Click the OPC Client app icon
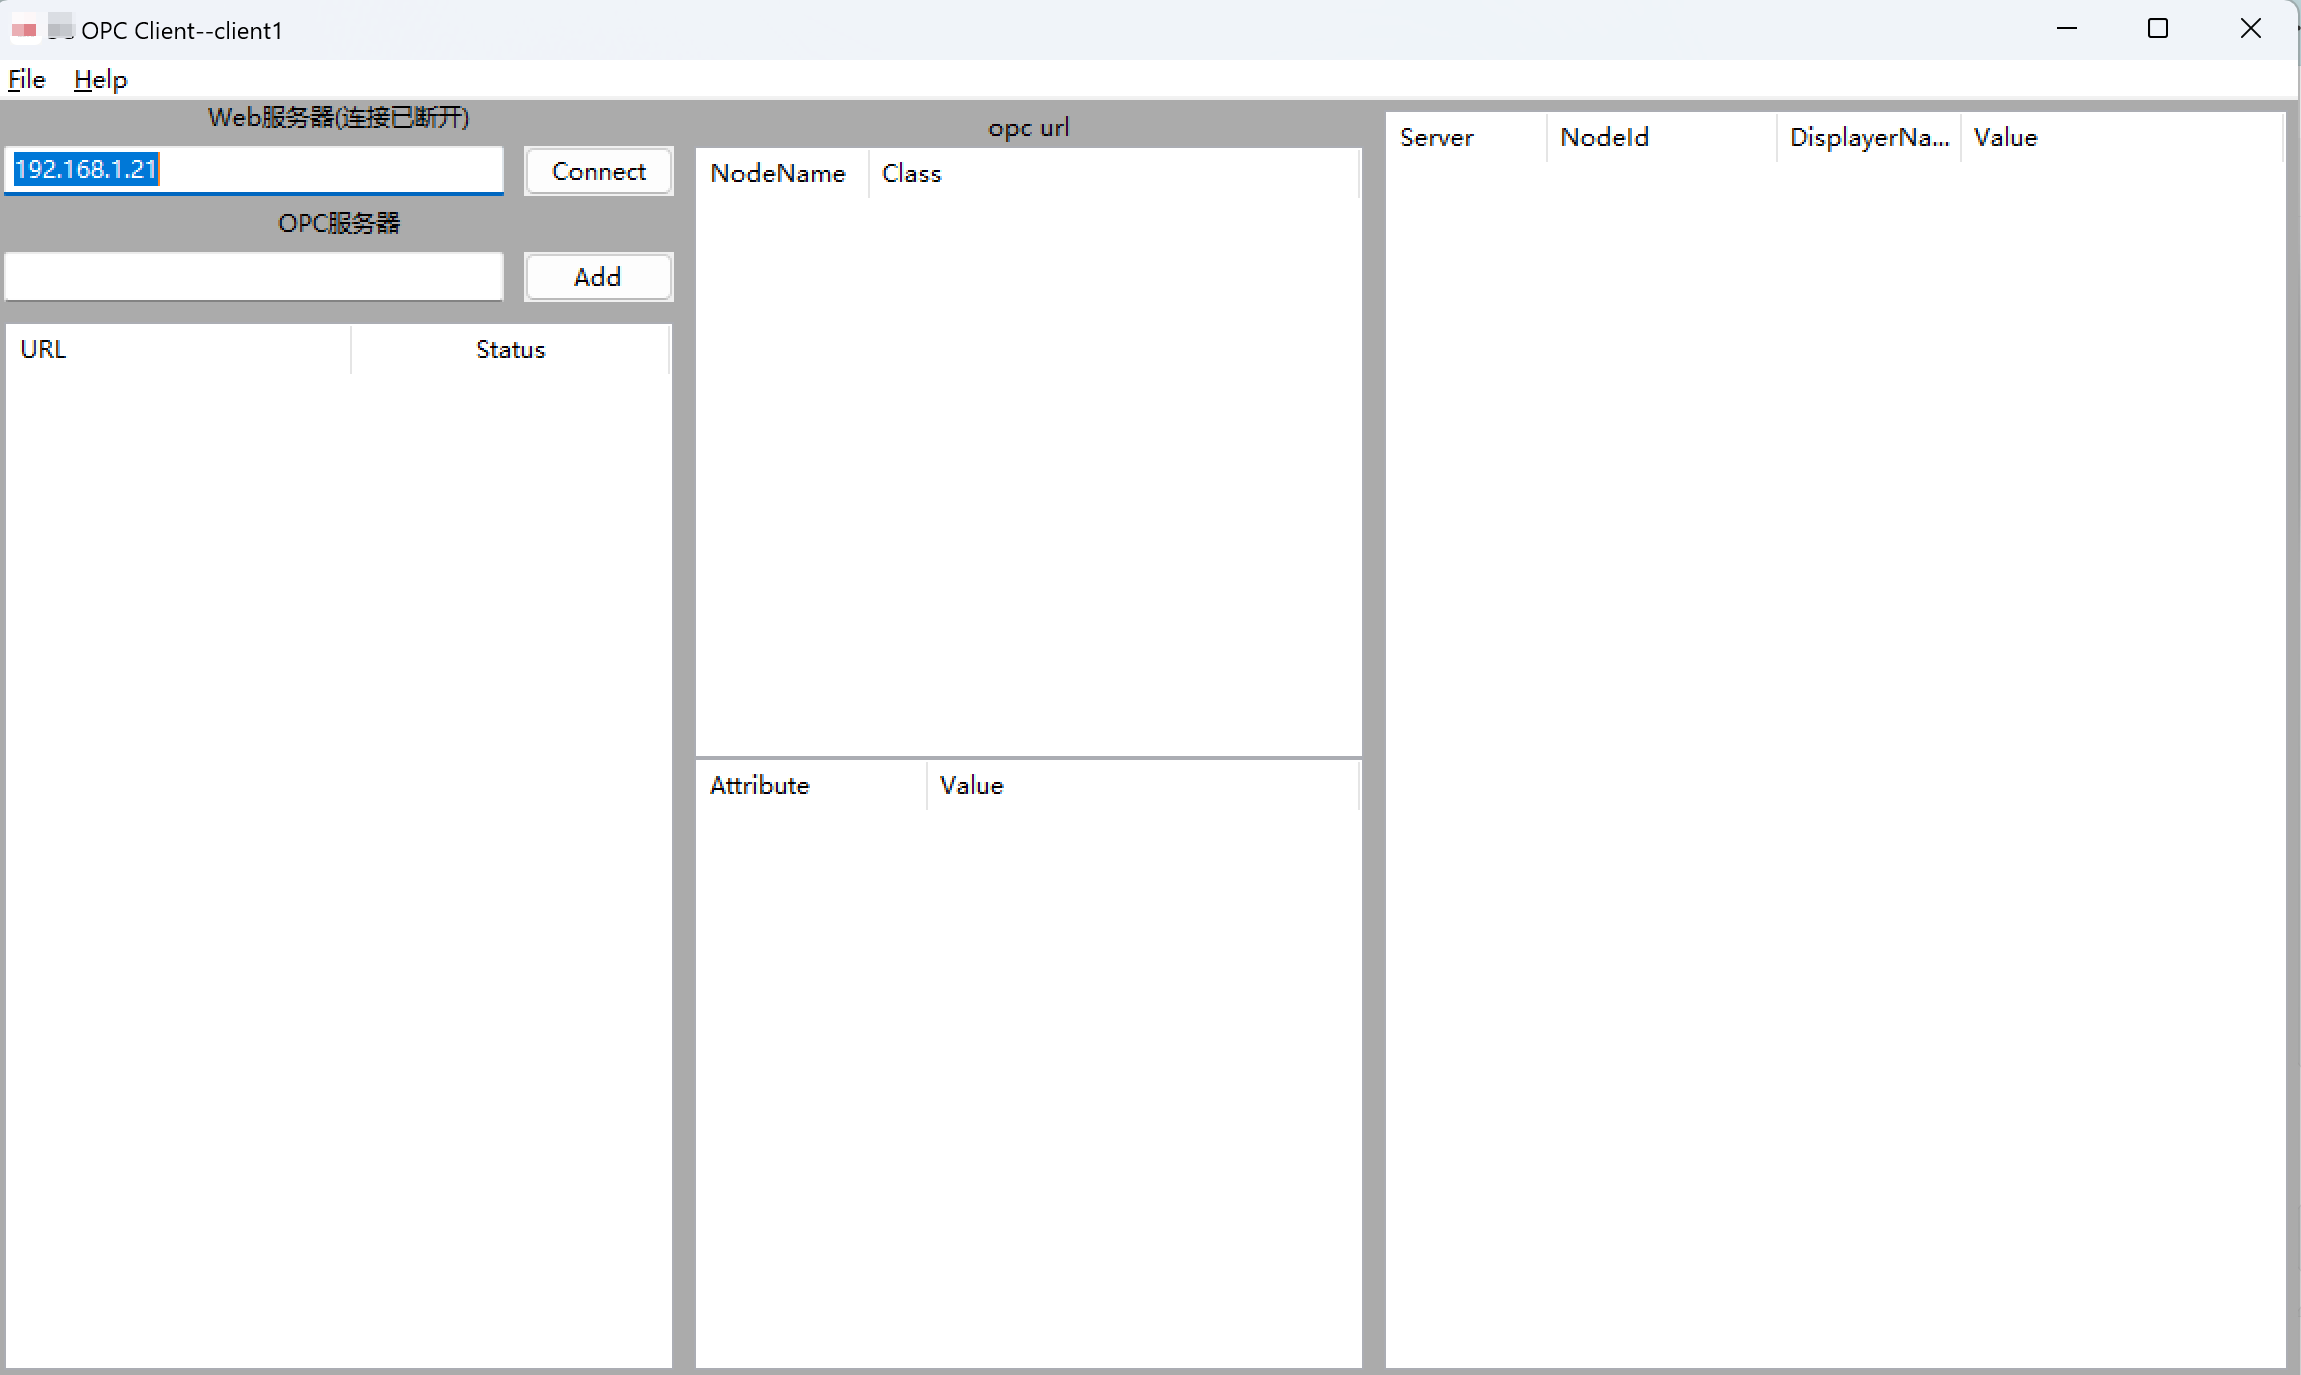 tap(25, 30)
